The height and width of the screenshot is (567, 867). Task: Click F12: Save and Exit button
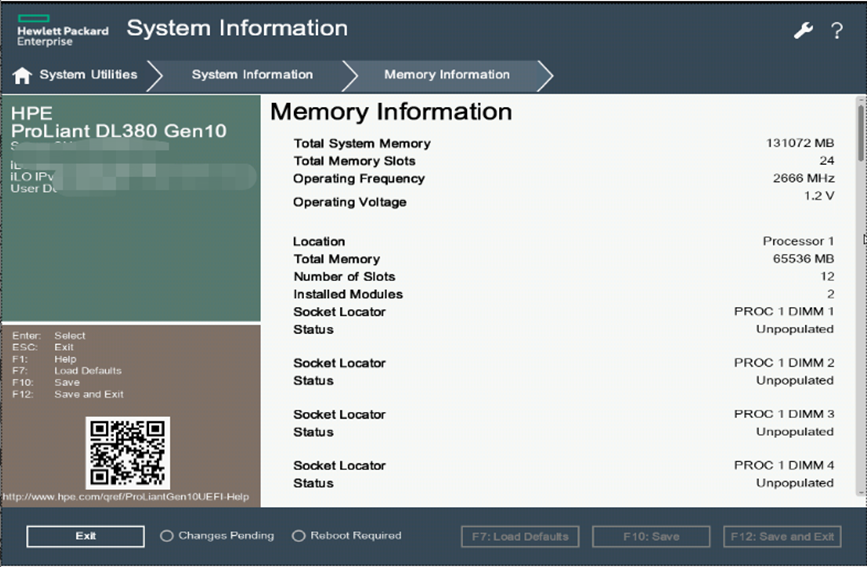tap(782, 536)
